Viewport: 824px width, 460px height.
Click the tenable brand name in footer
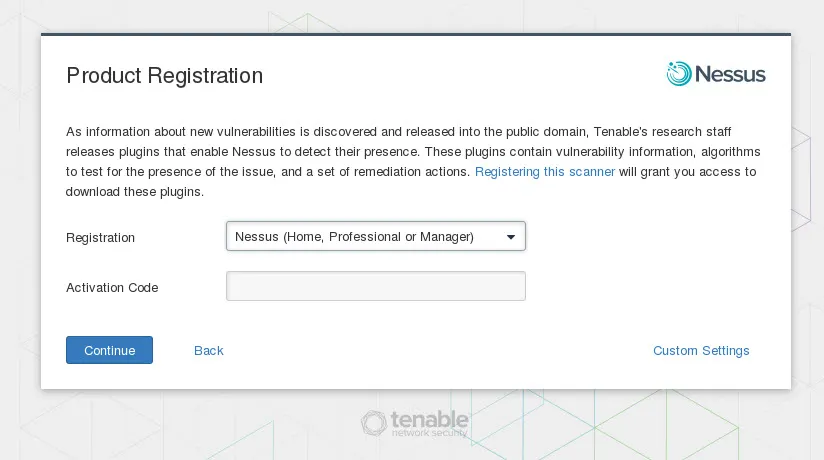tap(429, 418)
